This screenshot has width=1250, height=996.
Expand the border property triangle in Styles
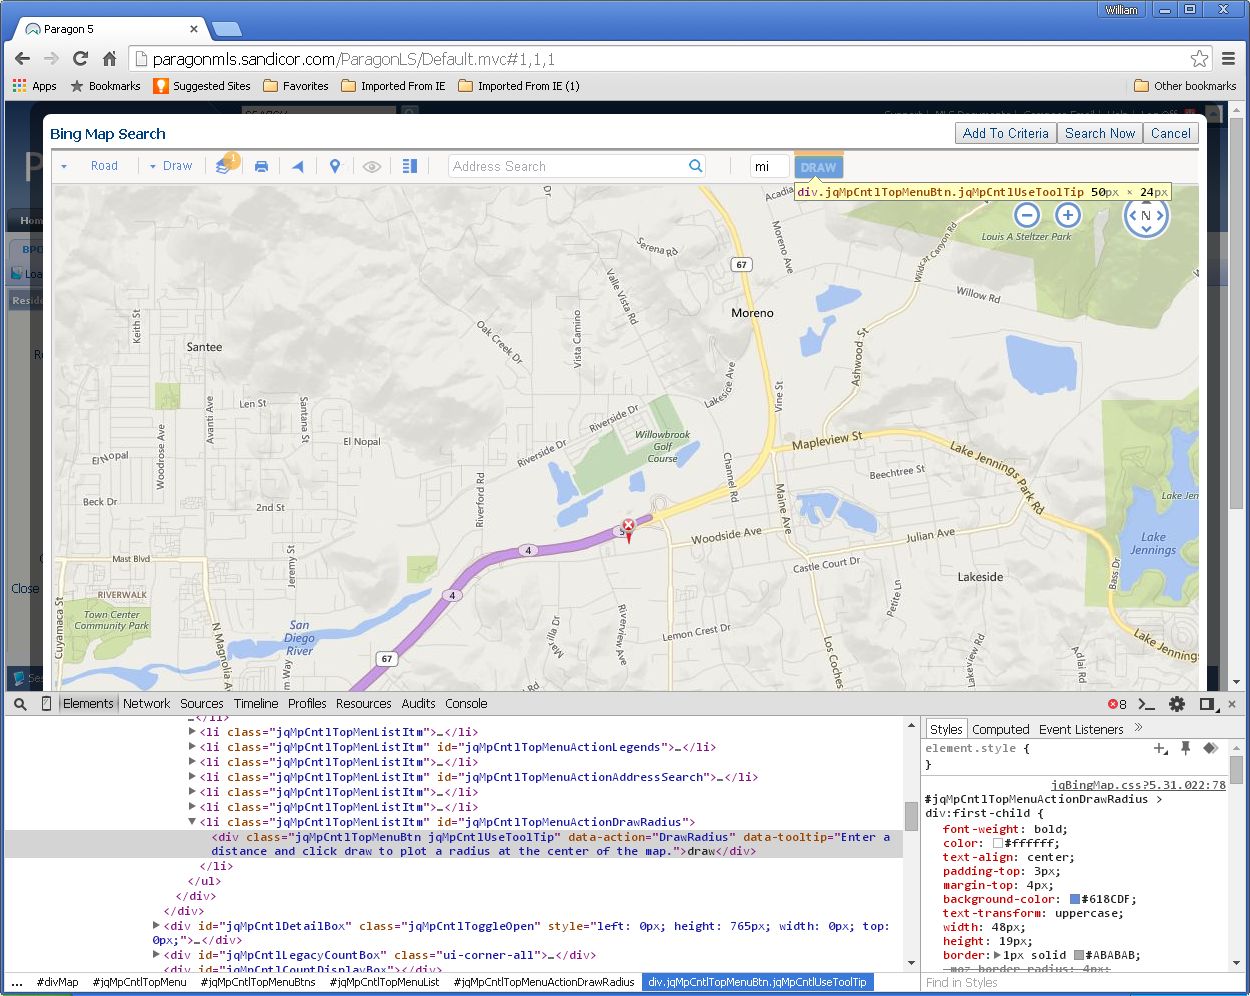(997, 955)
